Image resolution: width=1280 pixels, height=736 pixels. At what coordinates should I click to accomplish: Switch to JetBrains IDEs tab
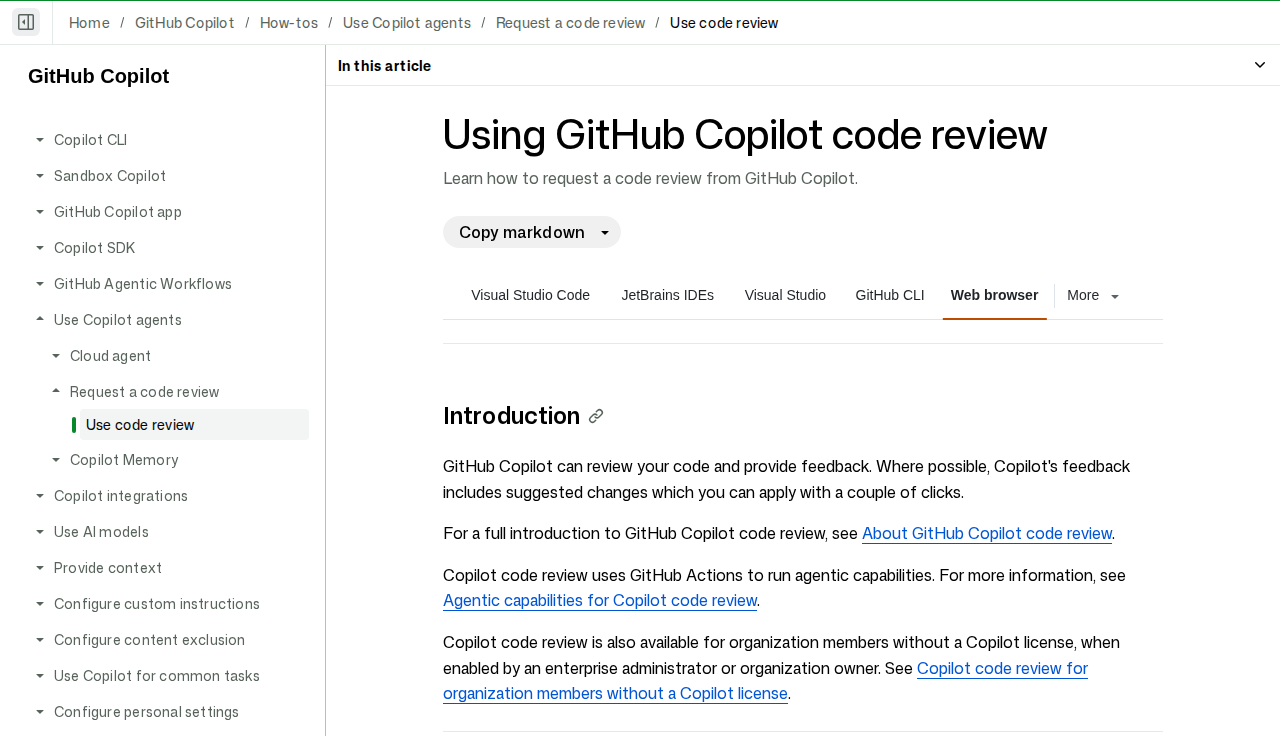tap(667, 295)
